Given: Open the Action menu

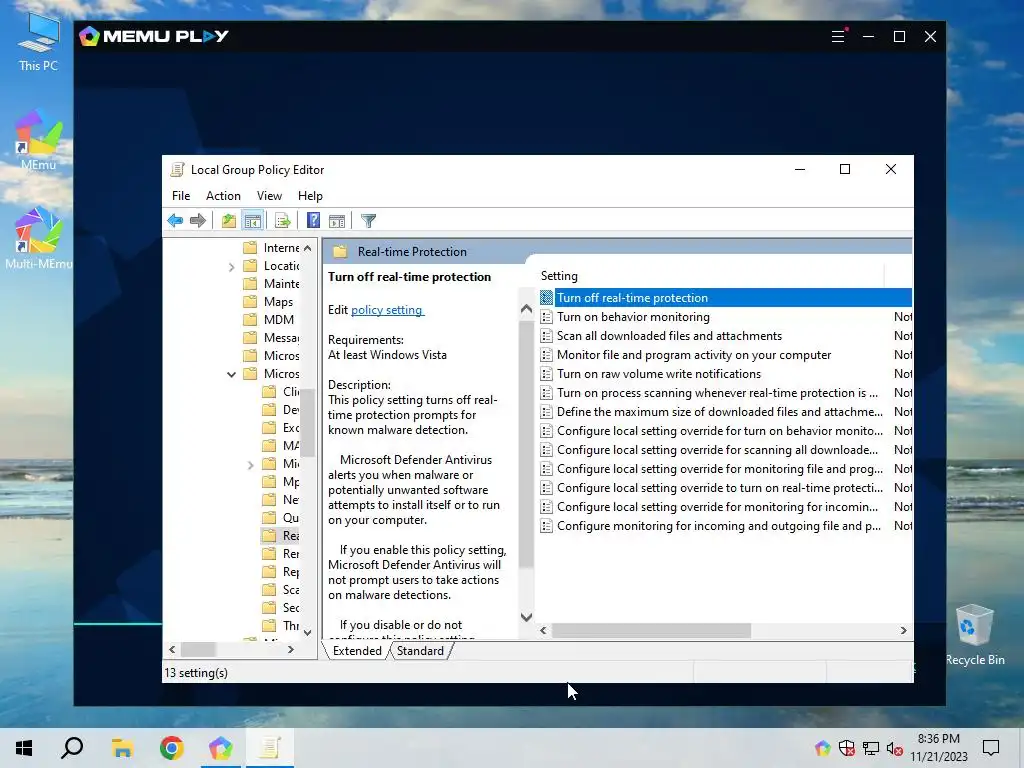Looking at the screenshot, I should (223, 196).
